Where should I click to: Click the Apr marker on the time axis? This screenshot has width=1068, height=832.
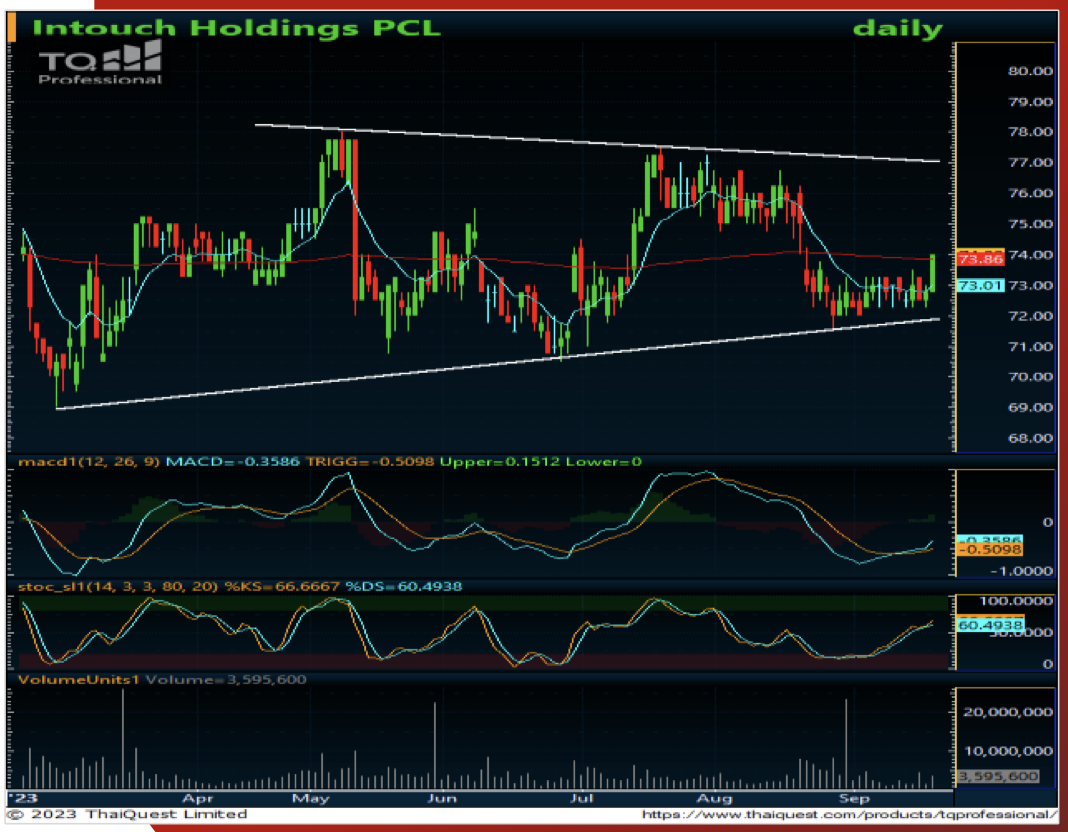coord(198,799)
